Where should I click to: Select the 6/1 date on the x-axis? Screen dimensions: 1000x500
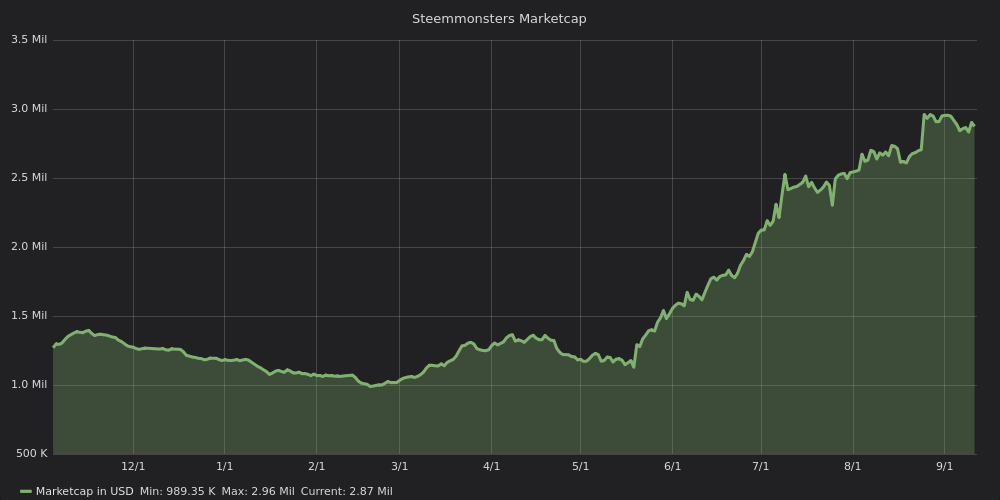672,466
